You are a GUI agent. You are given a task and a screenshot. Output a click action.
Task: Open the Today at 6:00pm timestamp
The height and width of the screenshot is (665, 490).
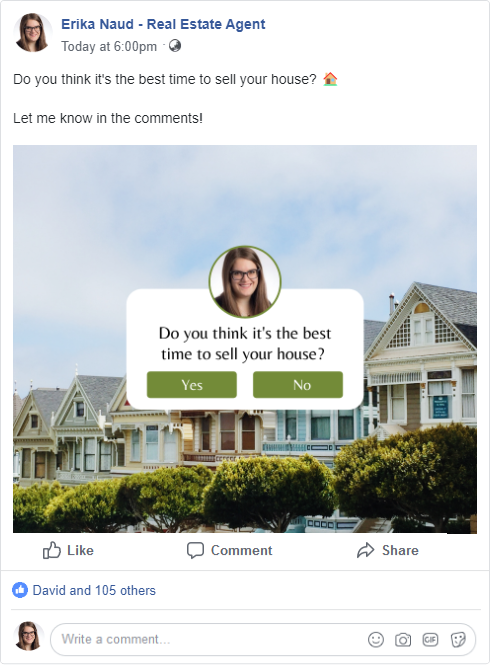point(109,46)
